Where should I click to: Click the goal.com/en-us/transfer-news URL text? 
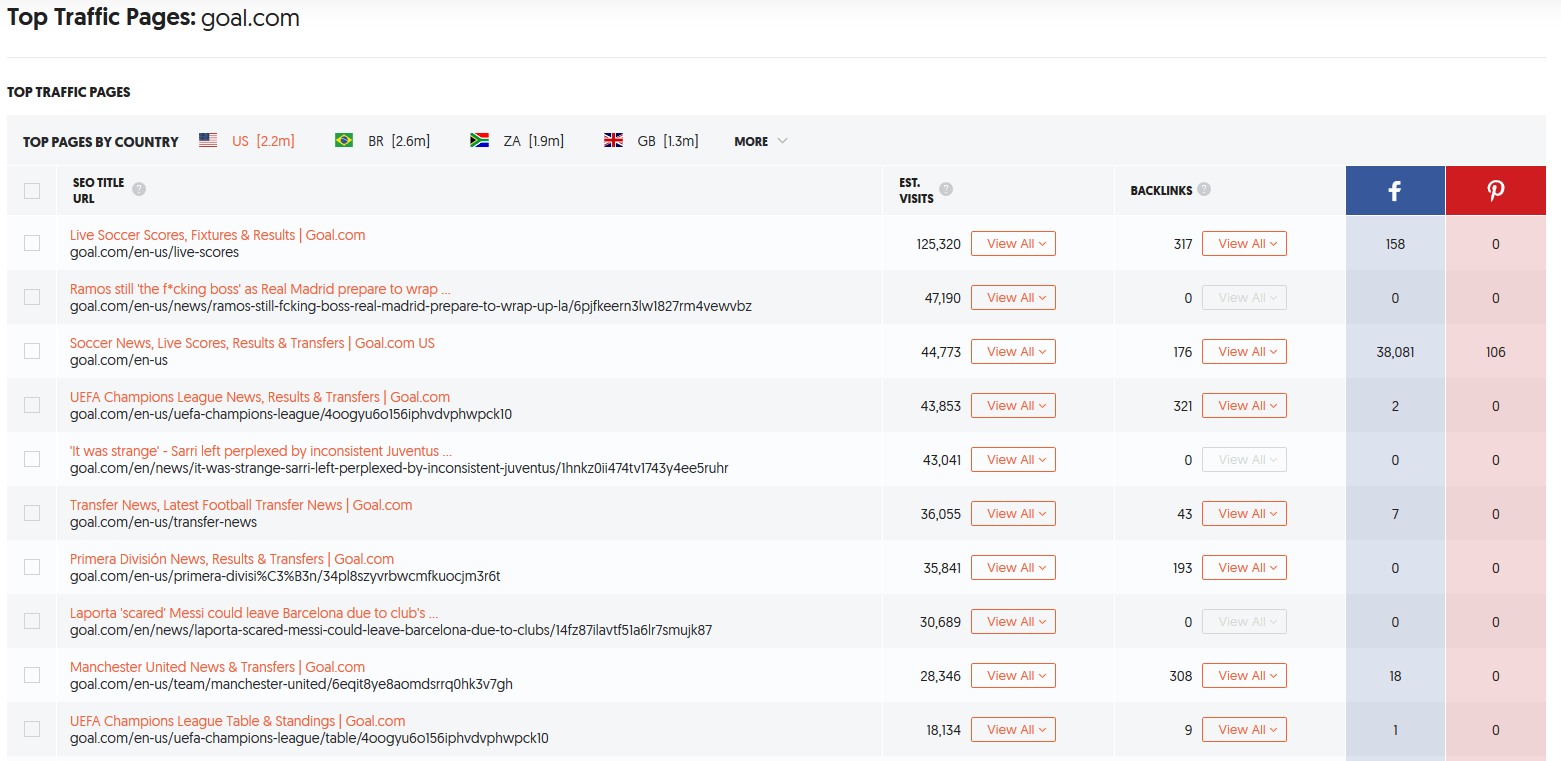[x=163, y=522]
